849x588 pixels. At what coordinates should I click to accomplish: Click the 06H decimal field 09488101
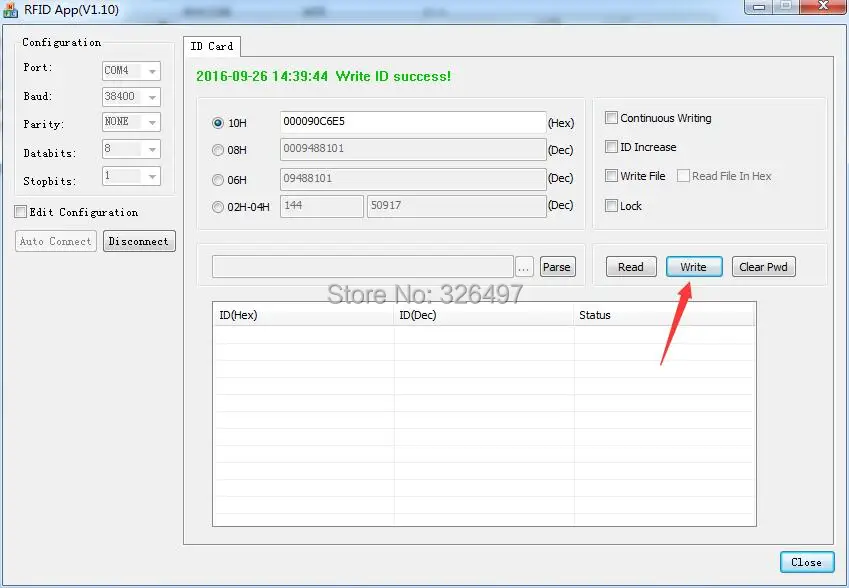[x=413, y=179]
